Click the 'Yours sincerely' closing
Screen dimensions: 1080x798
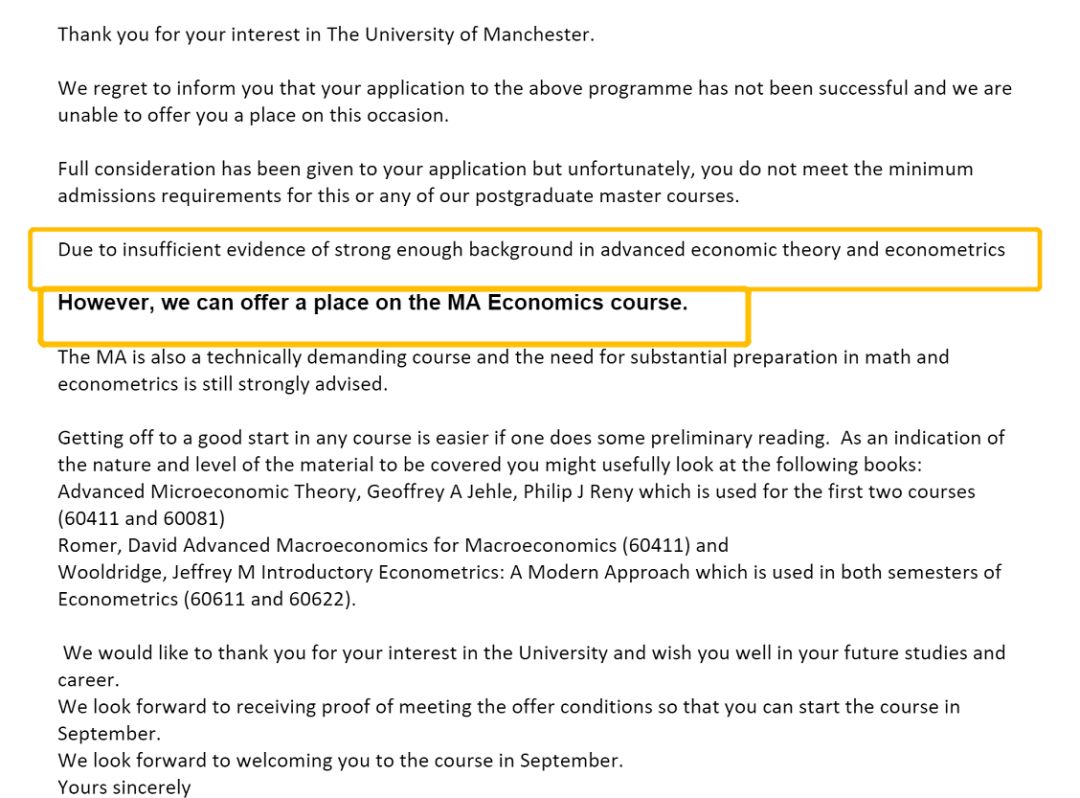(124, 787)
